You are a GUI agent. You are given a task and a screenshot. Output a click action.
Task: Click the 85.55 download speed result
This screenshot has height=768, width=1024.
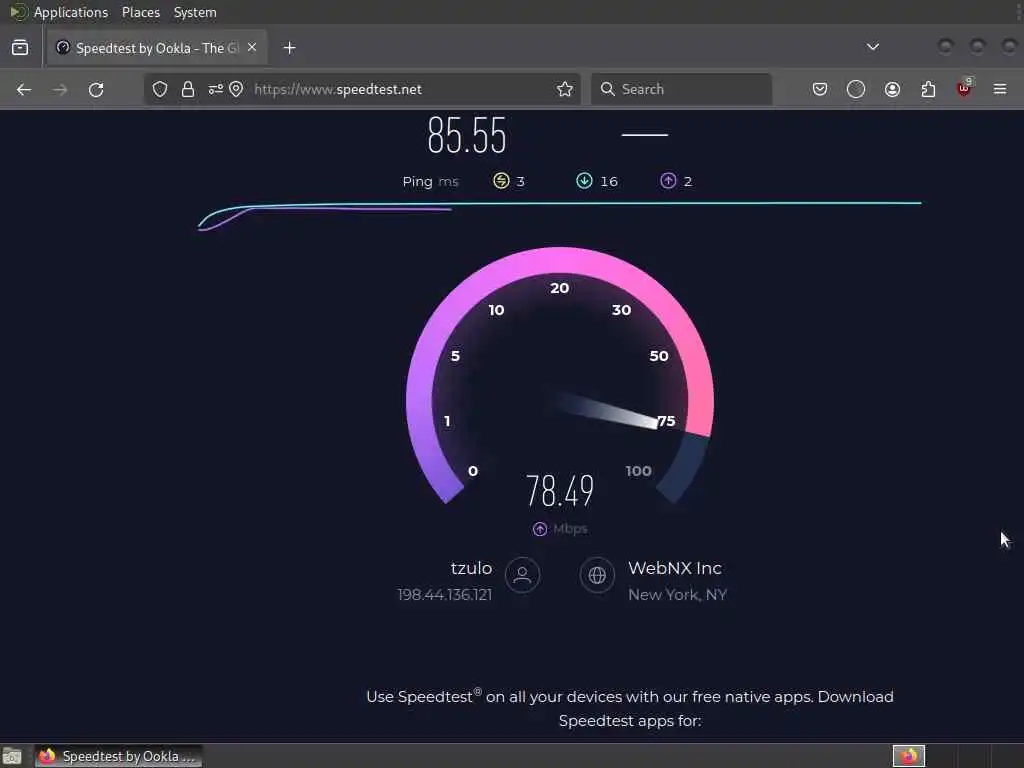tap(467, 135)
